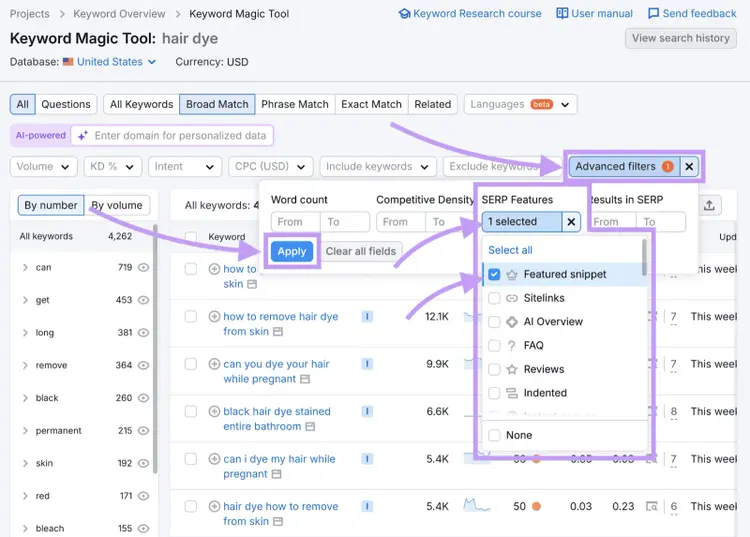
Task: Select the All tab
Action: 22,104
